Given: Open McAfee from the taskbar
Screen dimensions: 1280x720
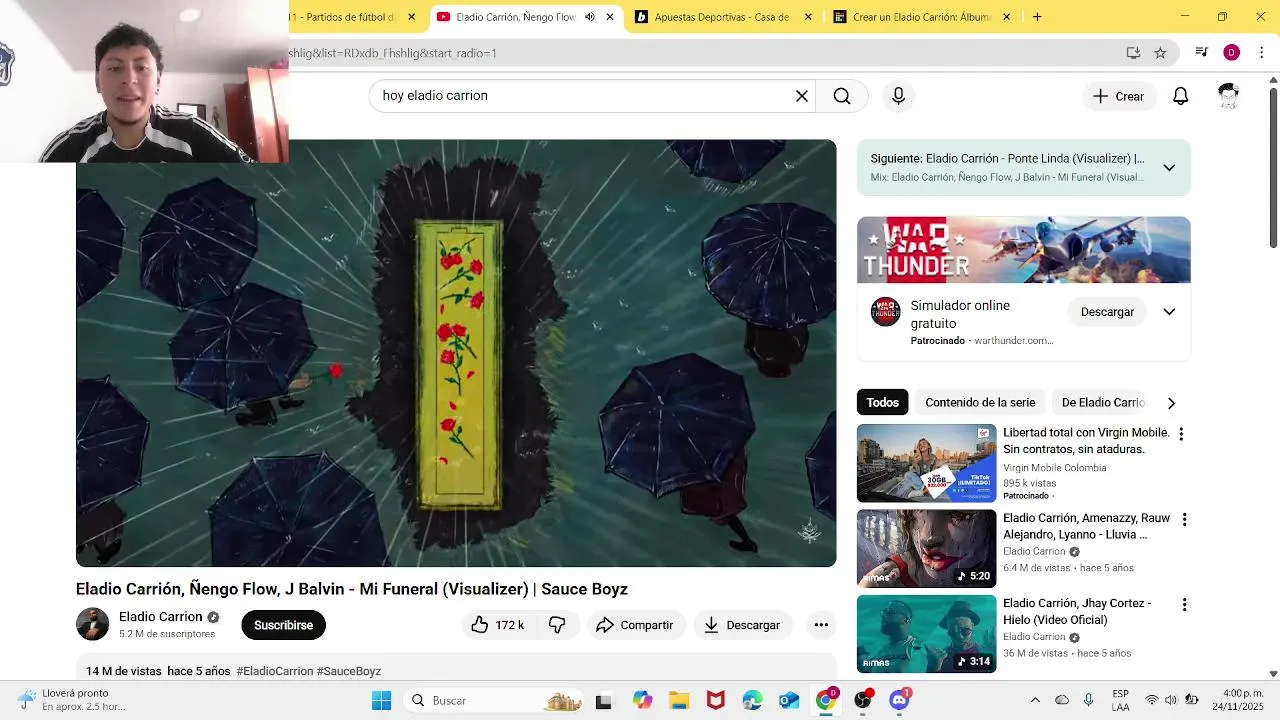Looking at the screenshot, I should (715, 700).
